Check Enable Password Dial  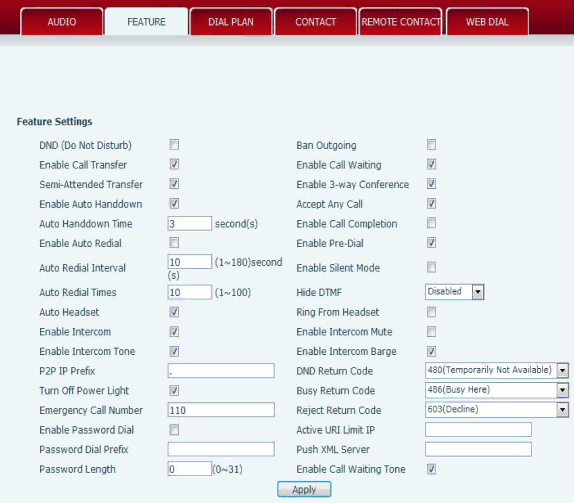coord(174,429)
